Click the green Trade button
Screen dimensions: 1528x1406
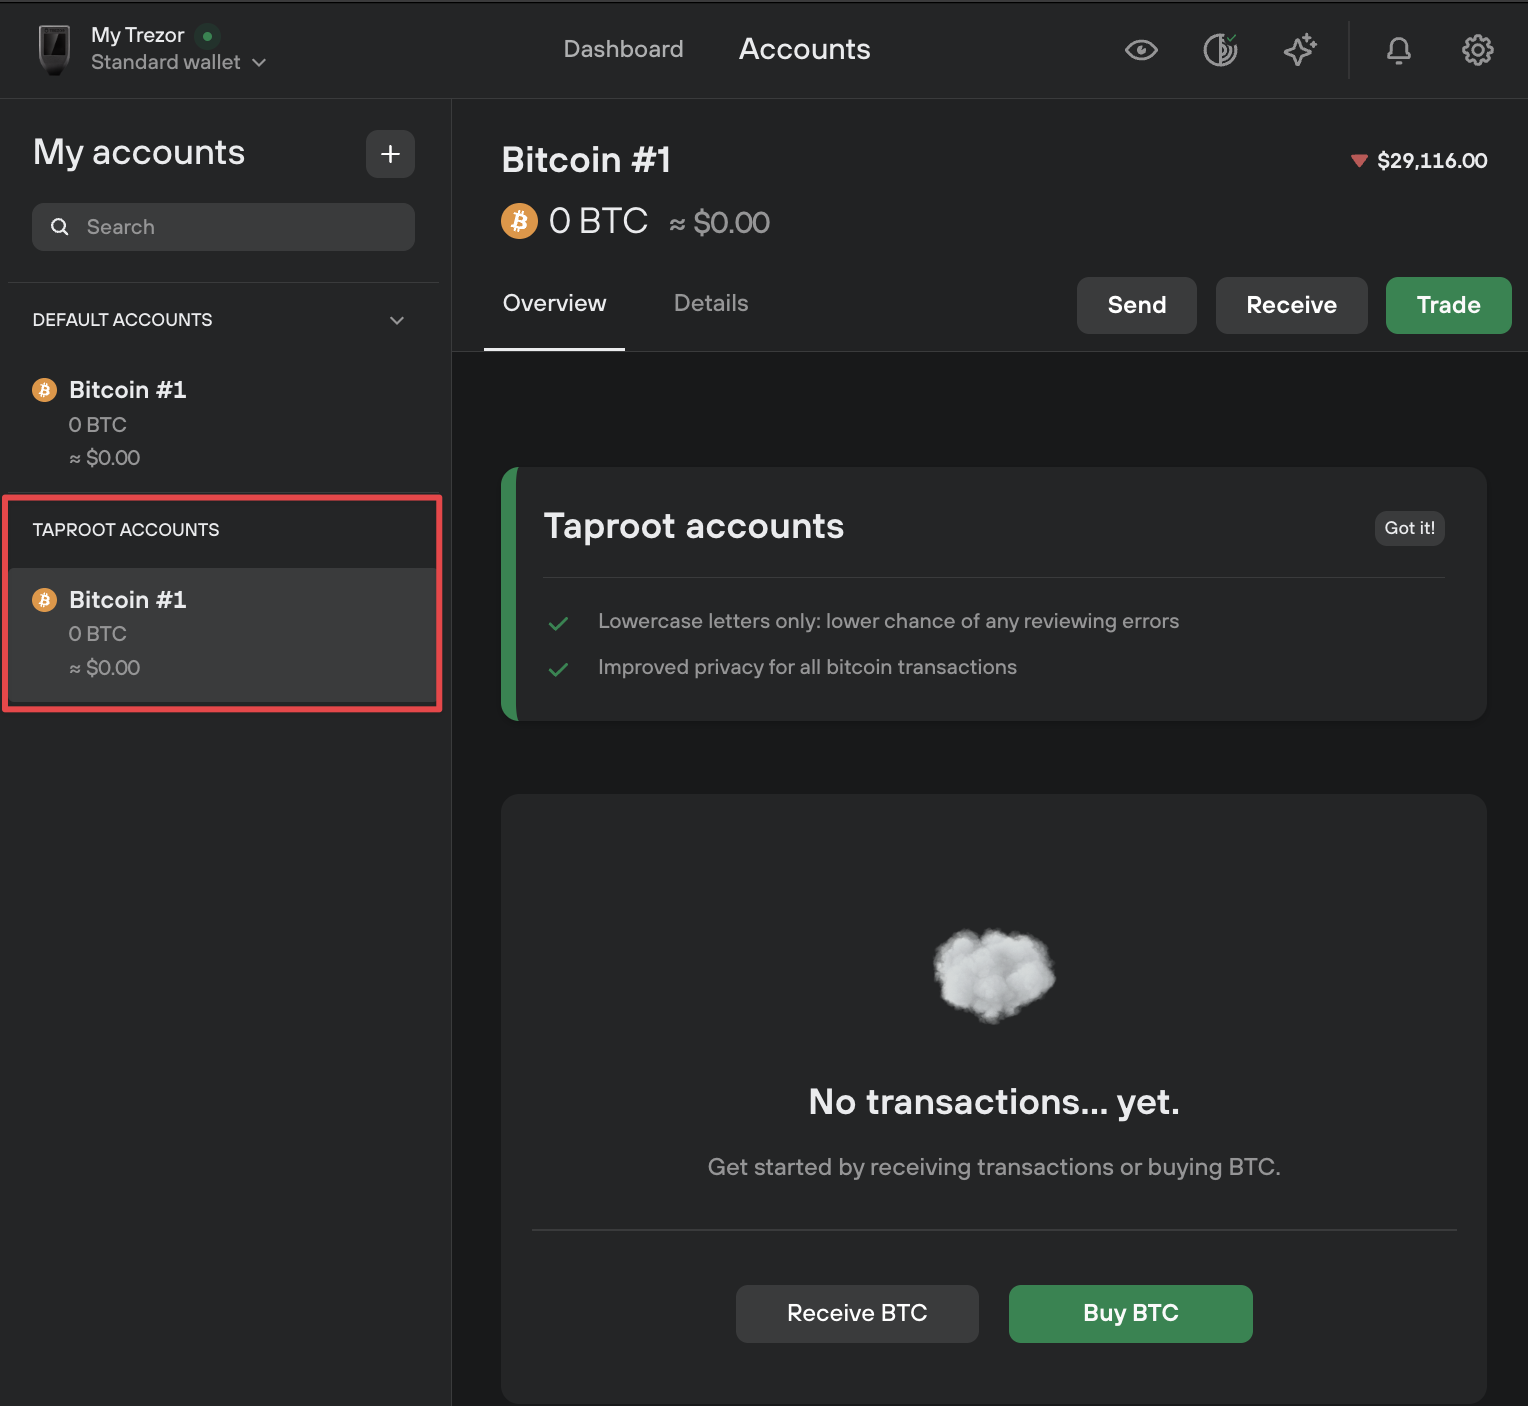tap(1448, 305)
